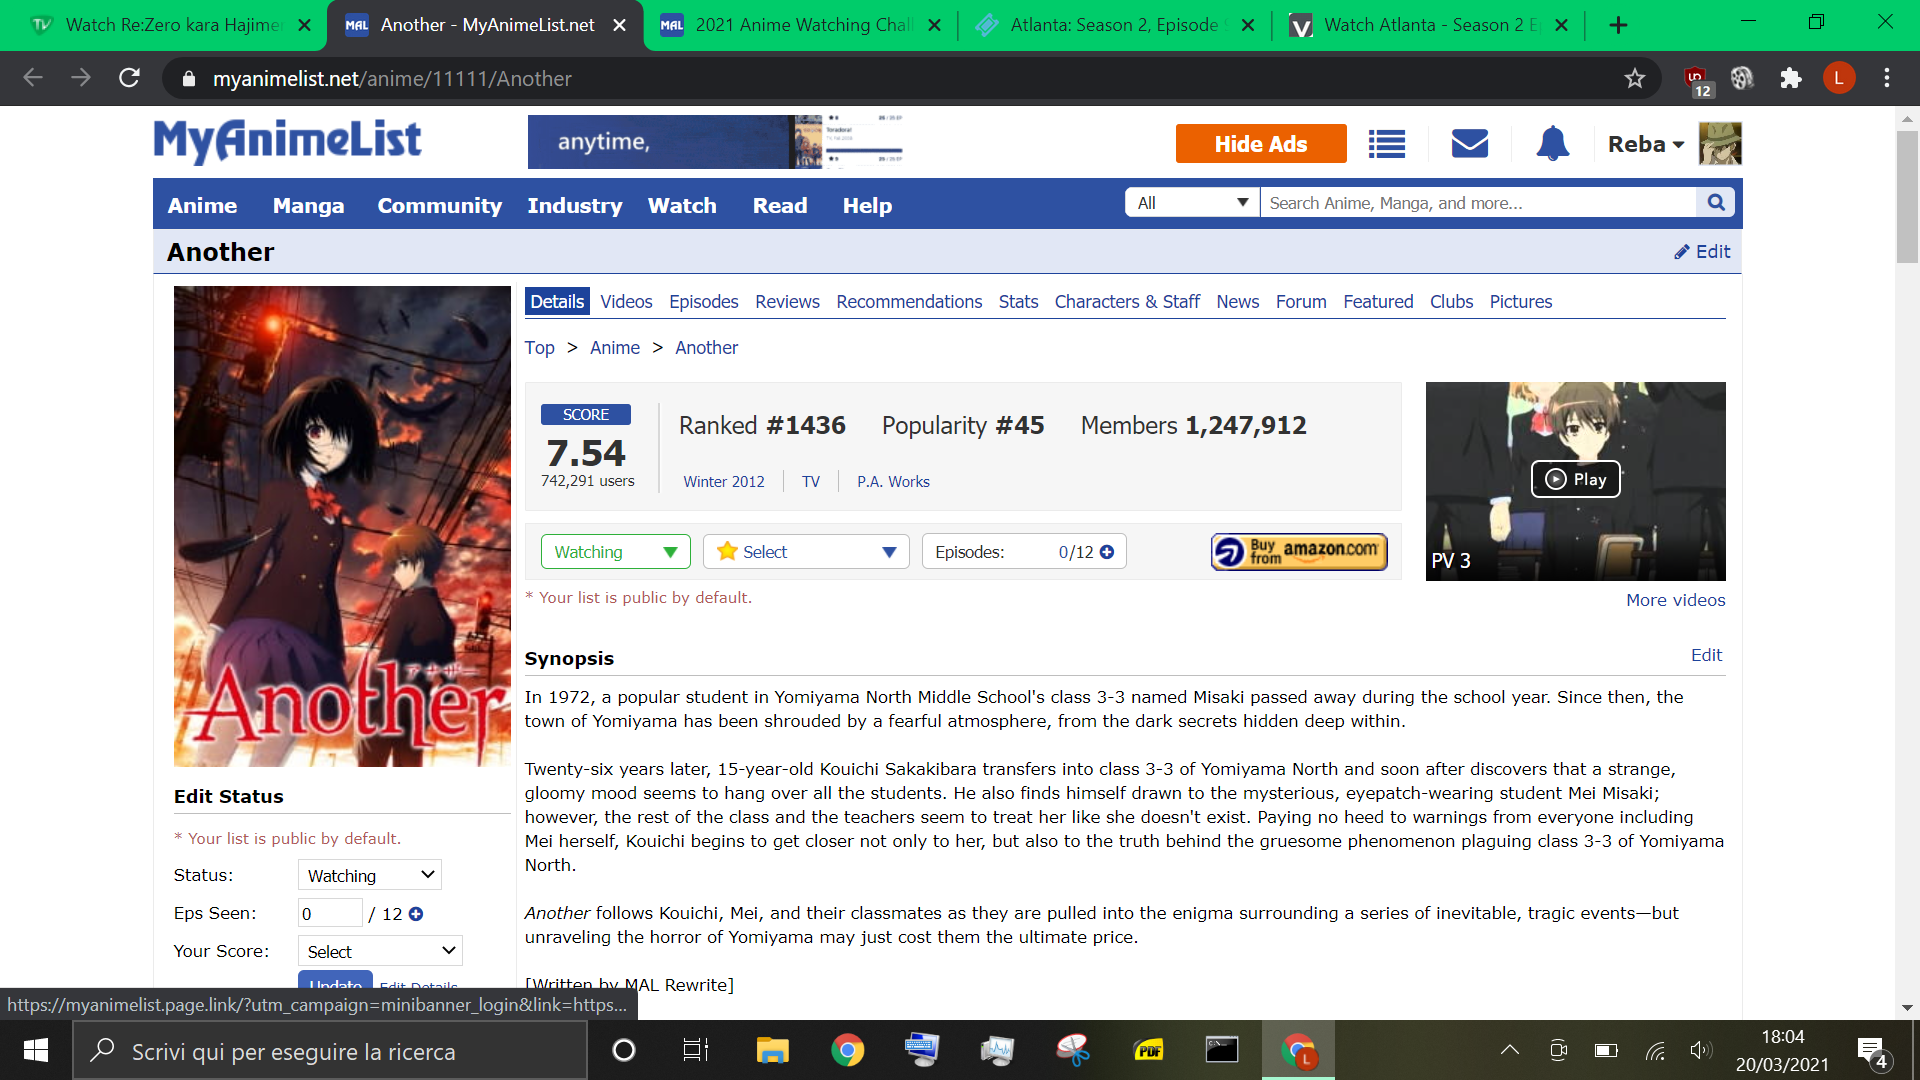Reload the page in Chrome
Viewport: 1920px width, 1080px height.
click(x=129, y=78)
